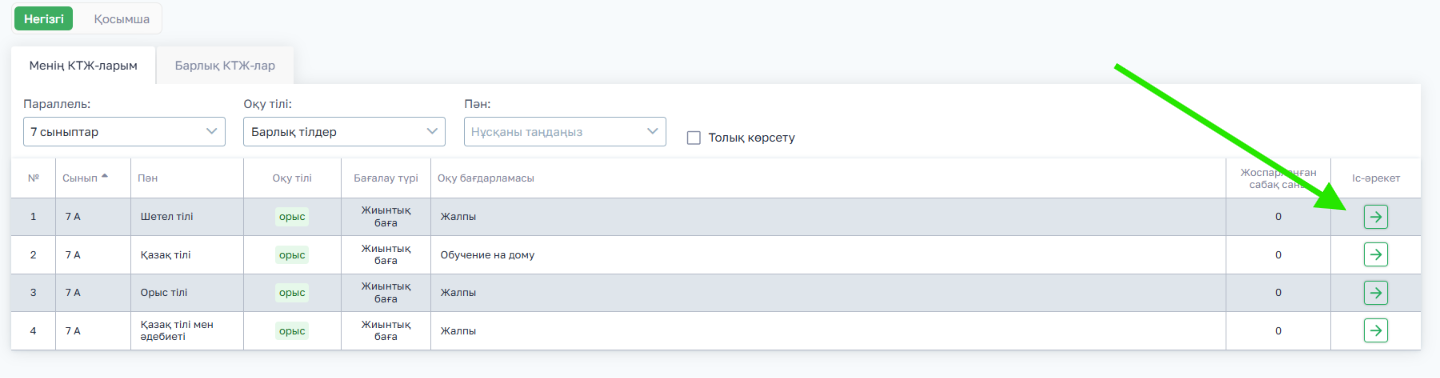Click the орыс badge in Орыс тілі row
The width and height of the screenshot is (1440, 378).
click(292, 293)
